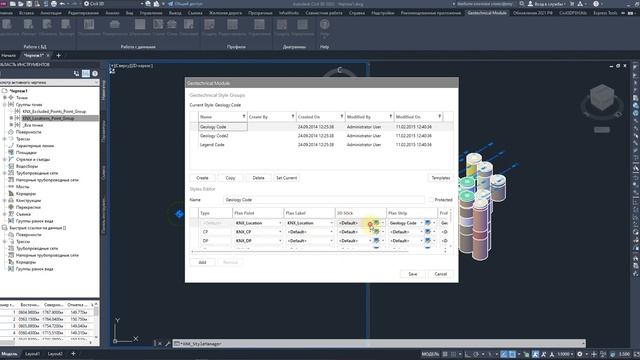Click the Add button below styles grid
640x360 pixels.
coord(202,262)
